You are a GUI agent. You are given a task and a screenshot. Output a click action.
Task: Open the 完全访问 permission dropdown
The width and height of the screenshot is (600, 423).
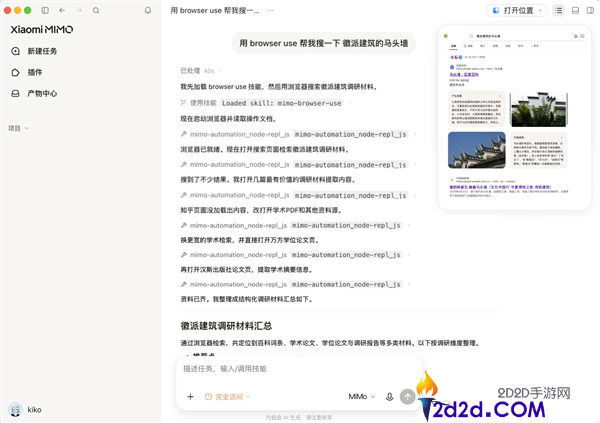(x=228, y=397)
